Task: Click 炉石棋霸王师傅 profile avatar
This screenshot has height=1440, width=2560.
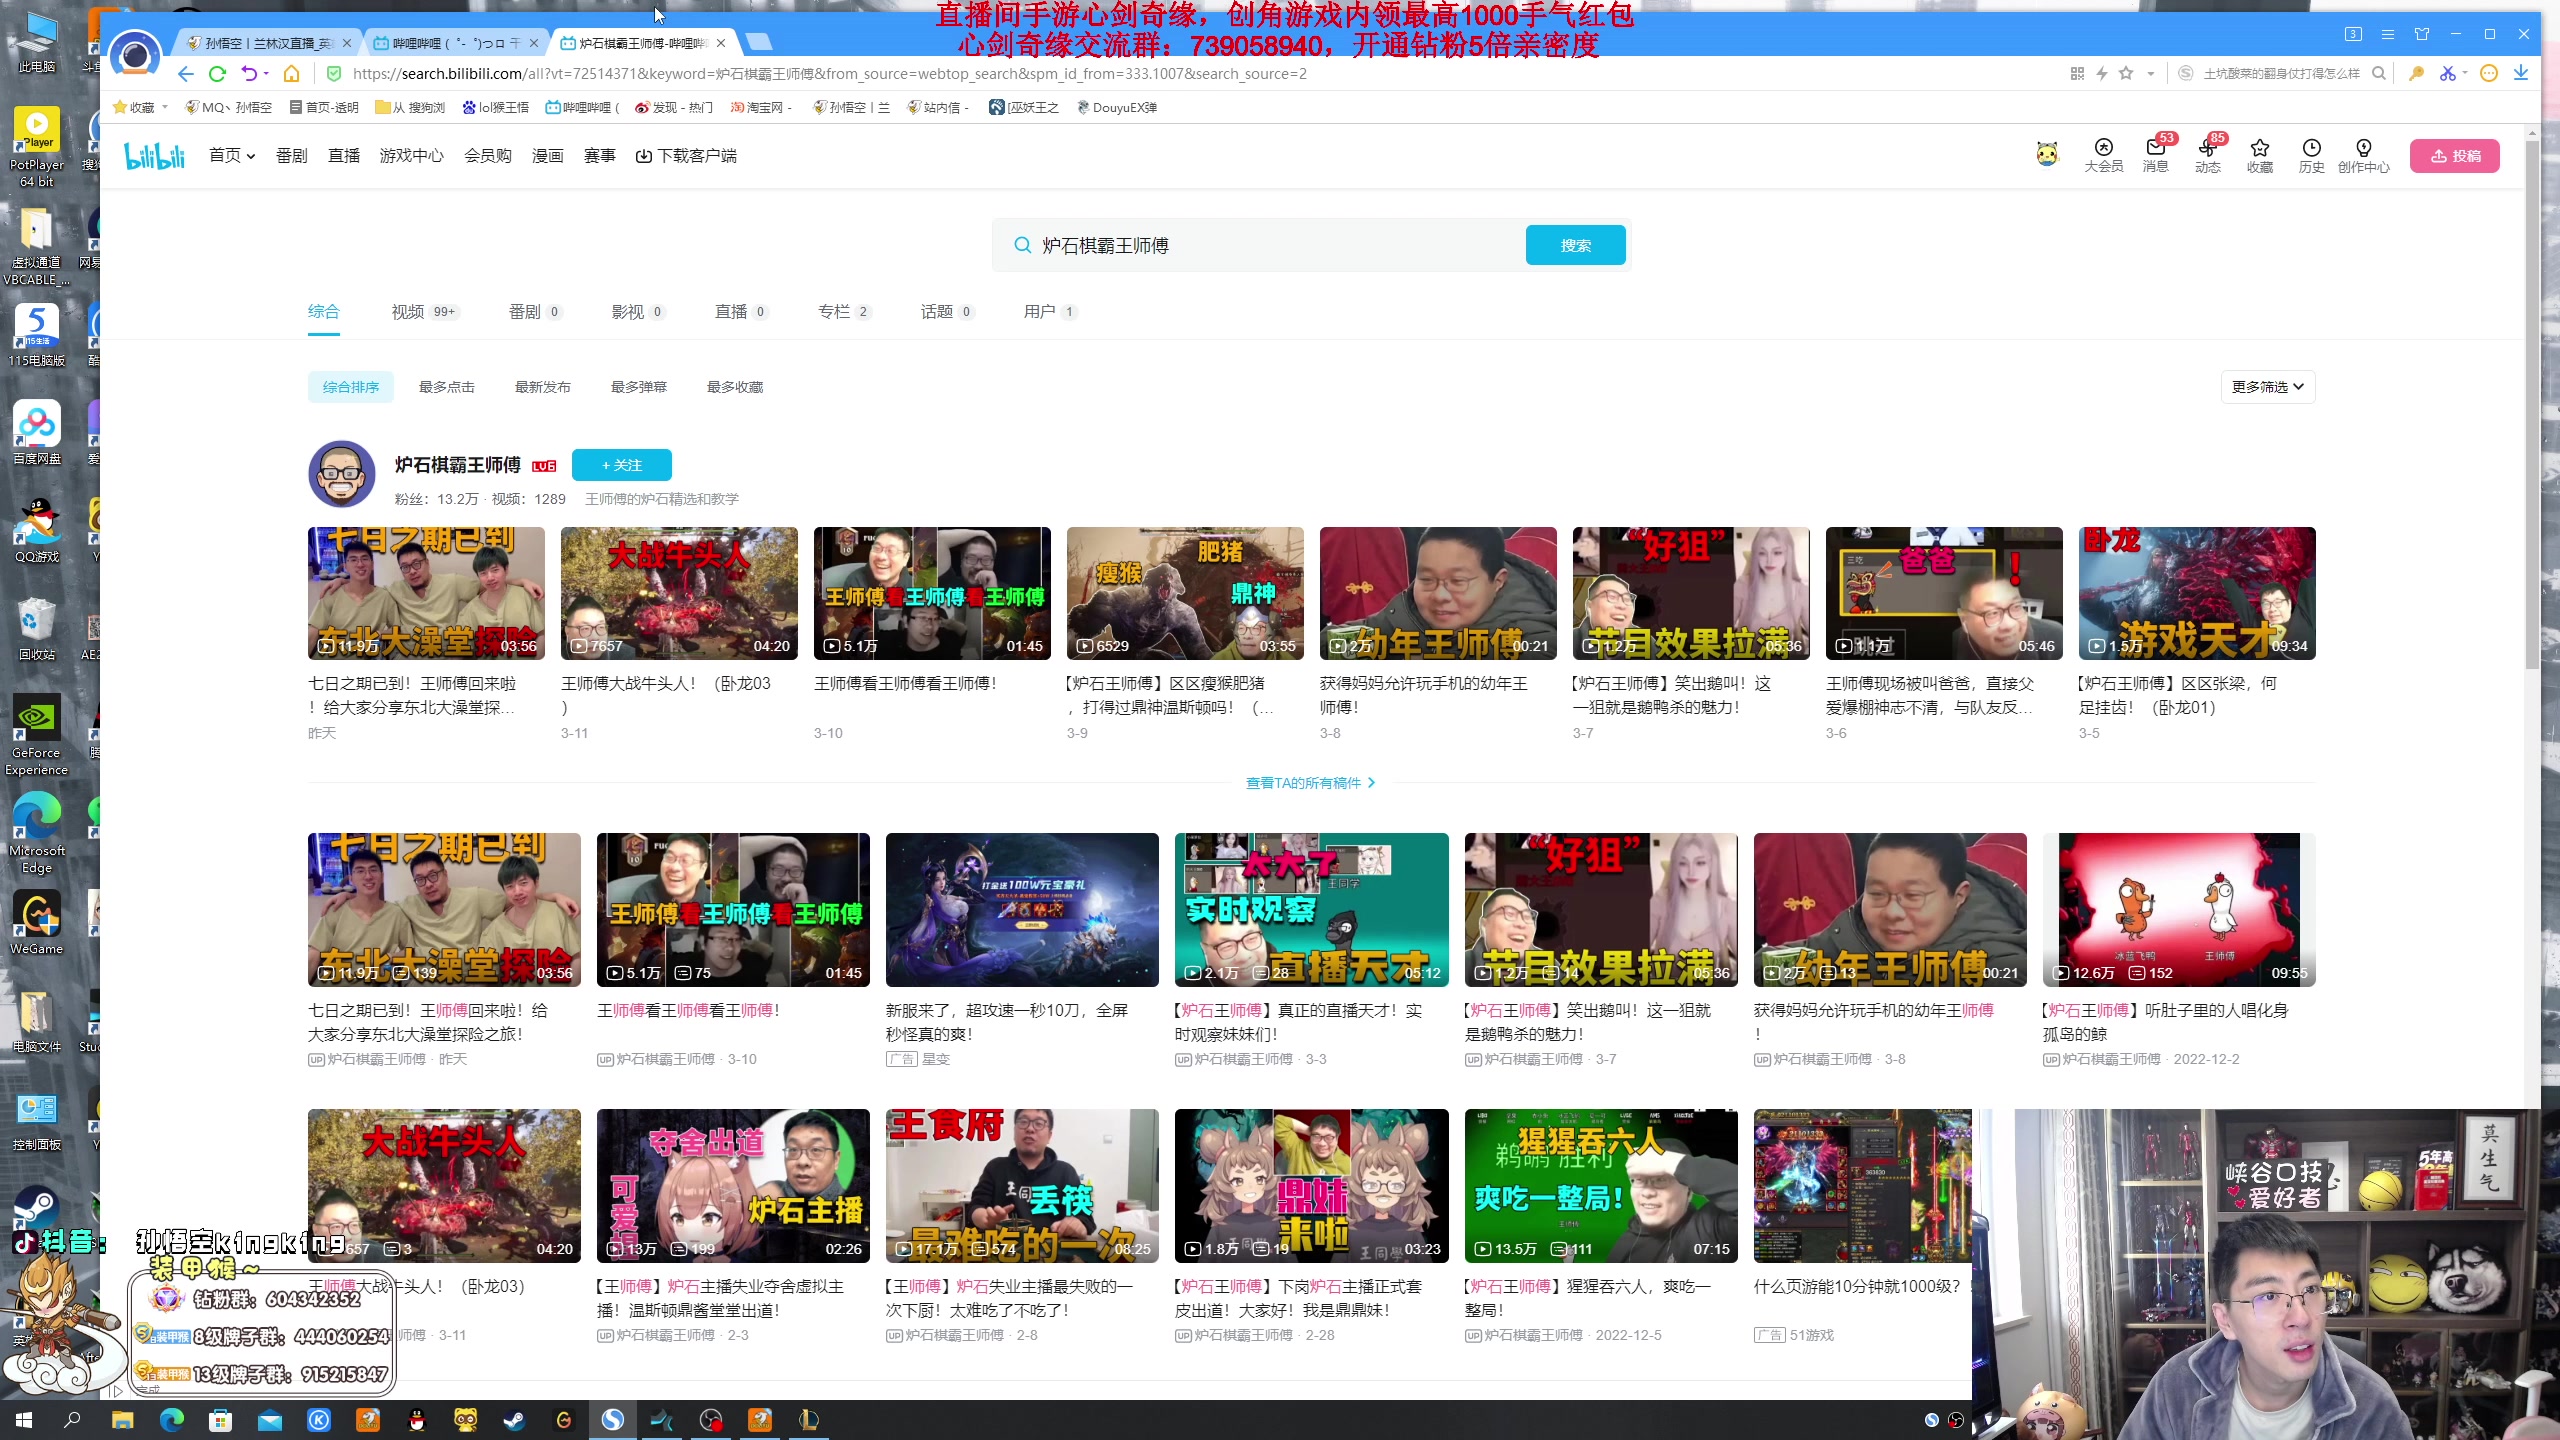Action: pyautogui.click(x=341, y=474)
